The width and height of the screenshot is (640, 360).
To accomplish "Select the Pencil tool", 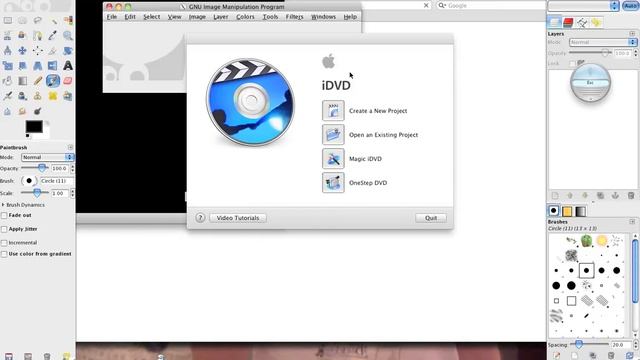I will click(x=38, y=81).
